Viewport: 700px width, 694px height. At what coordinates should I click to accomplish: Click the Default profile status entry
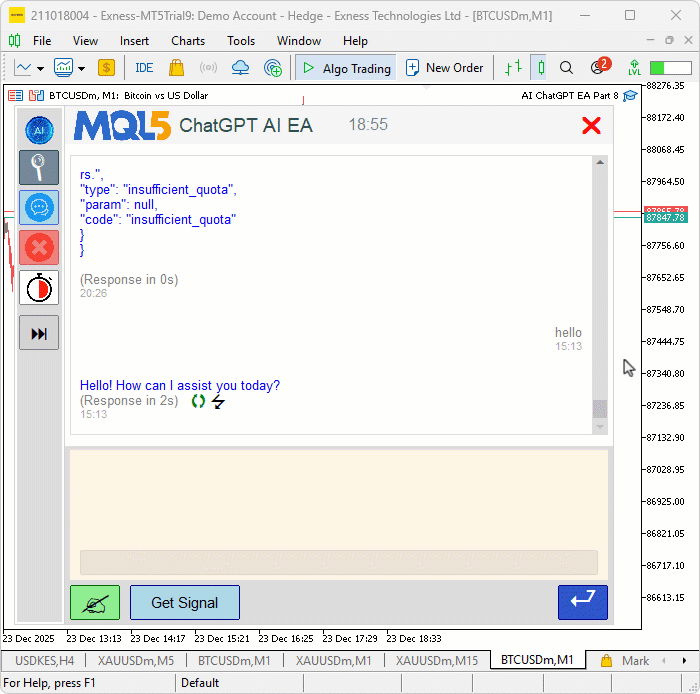tap(200, 683)
